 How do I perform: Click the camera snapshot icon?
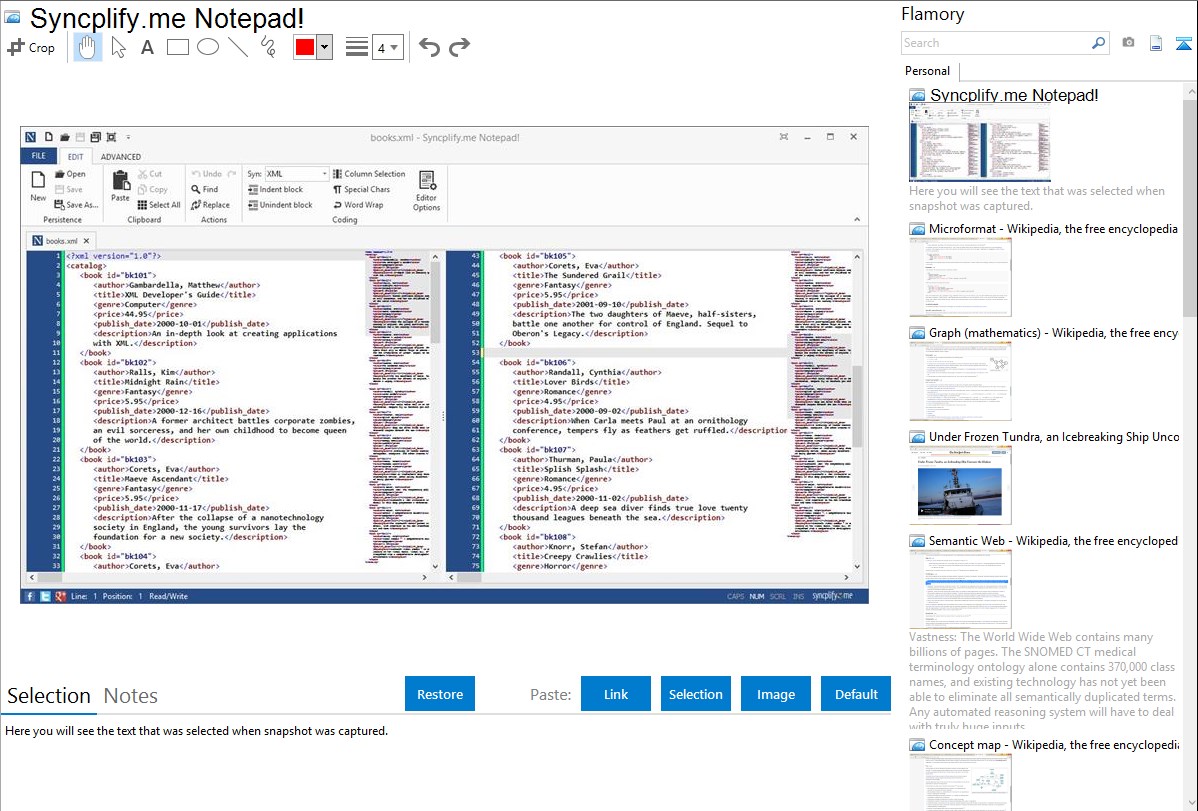pyautogui.click(x=1128, y=43)
